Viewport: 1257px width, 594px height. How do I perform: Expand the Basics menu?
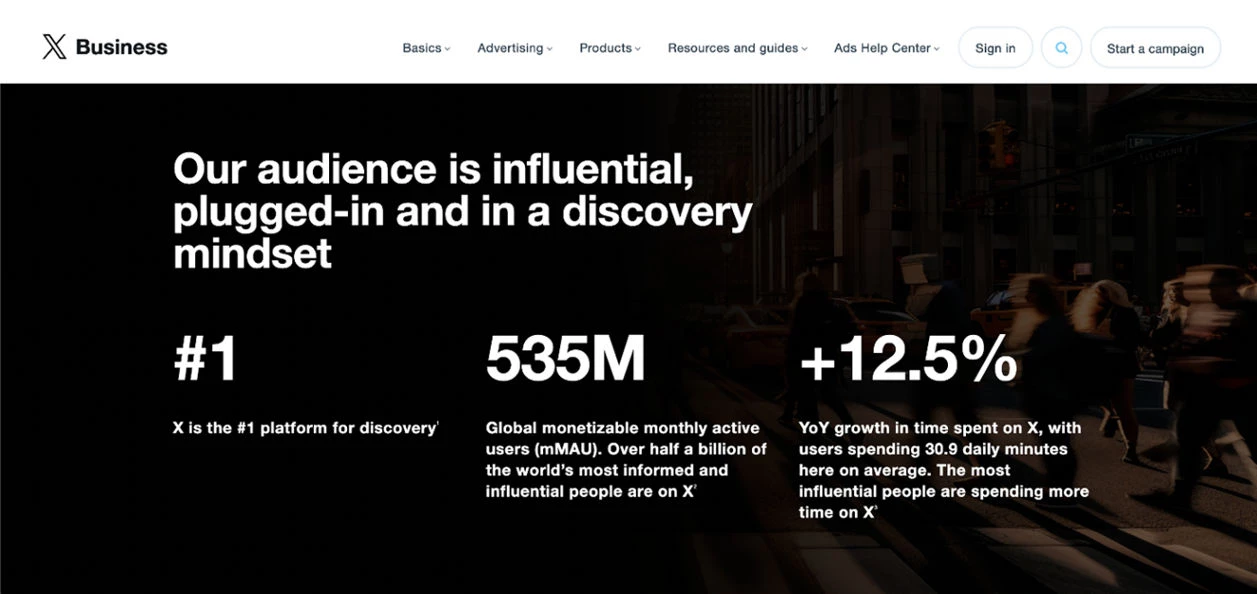(426, 48)
